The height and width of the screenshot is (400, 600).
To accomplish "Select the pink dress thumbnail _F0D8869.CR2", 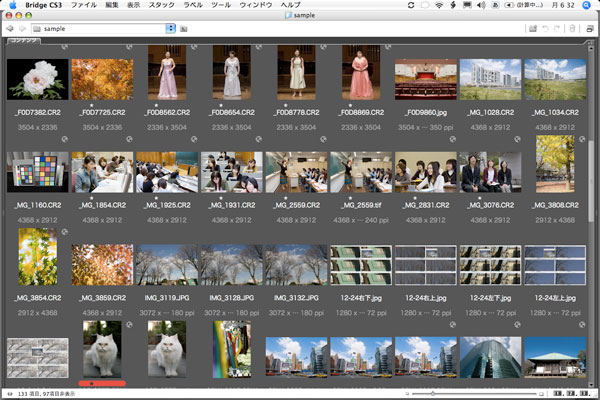I will (361, 72).
